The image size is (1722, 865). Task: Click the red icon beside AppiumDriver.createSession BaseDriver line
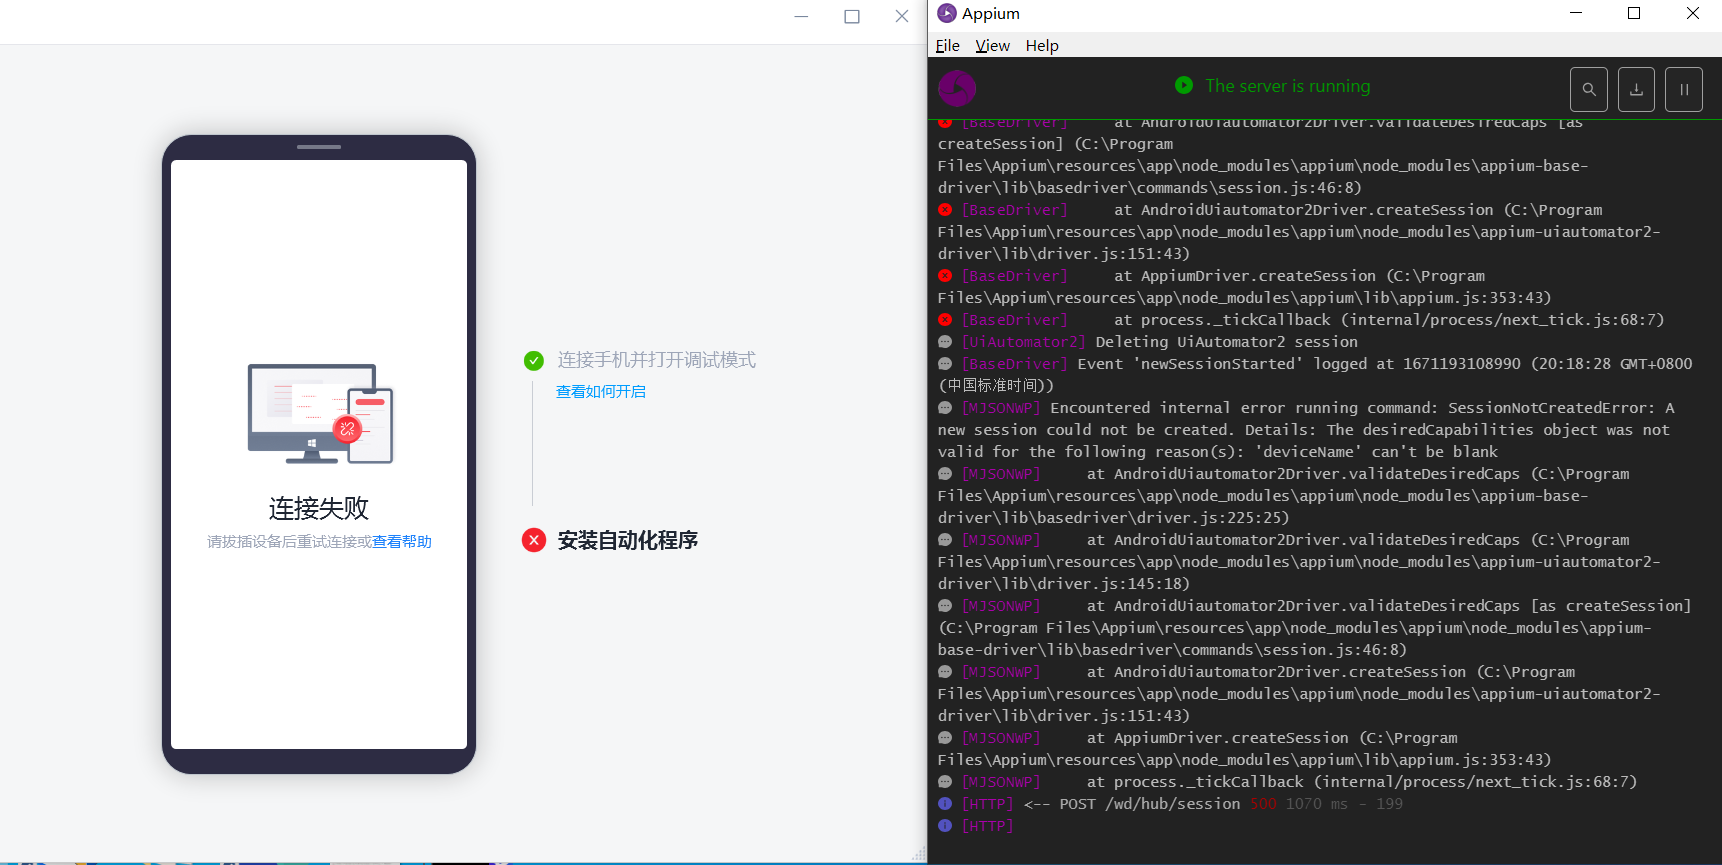coord(945,276)
